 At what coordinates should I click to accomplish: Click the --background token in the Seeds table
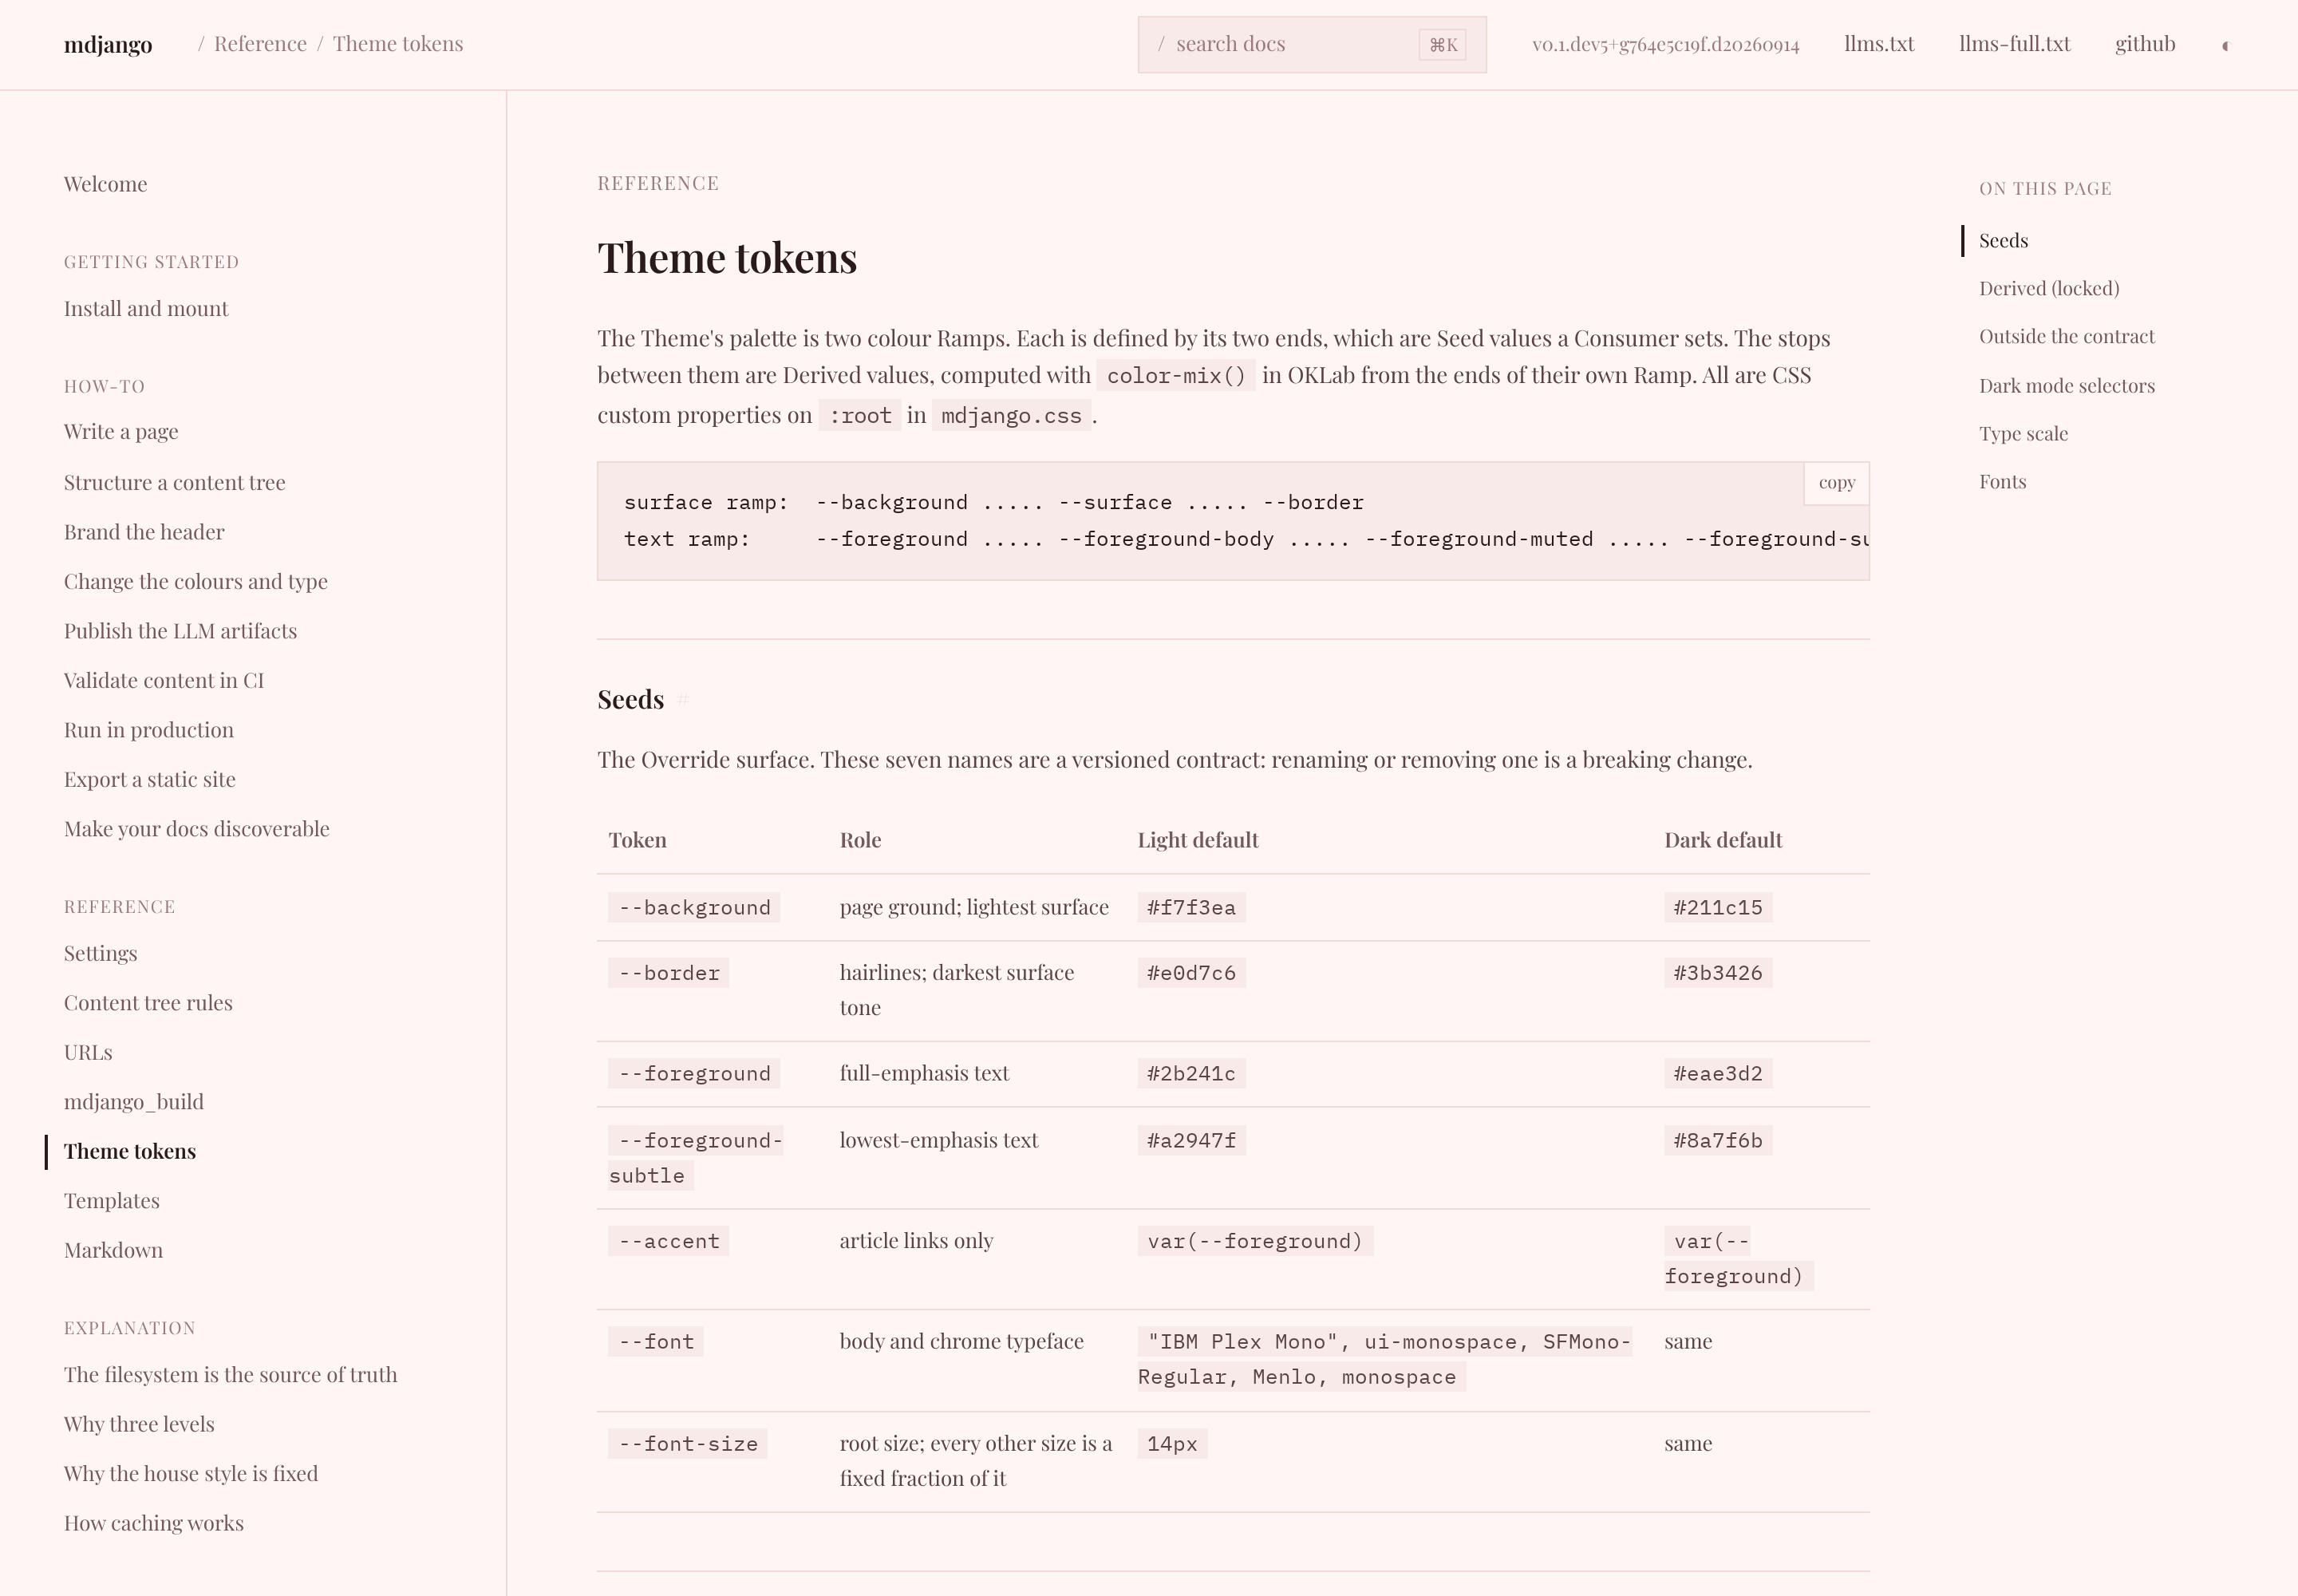695,907
